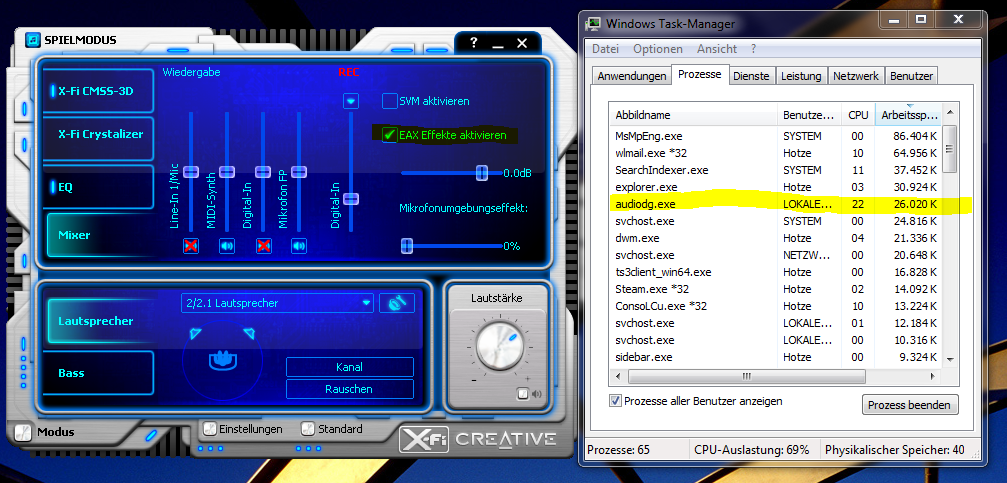This screenshot has height=483, width=1007.
Task: Toggle the mute checkbox under volume knob
Action: click(x=523, y=394)
